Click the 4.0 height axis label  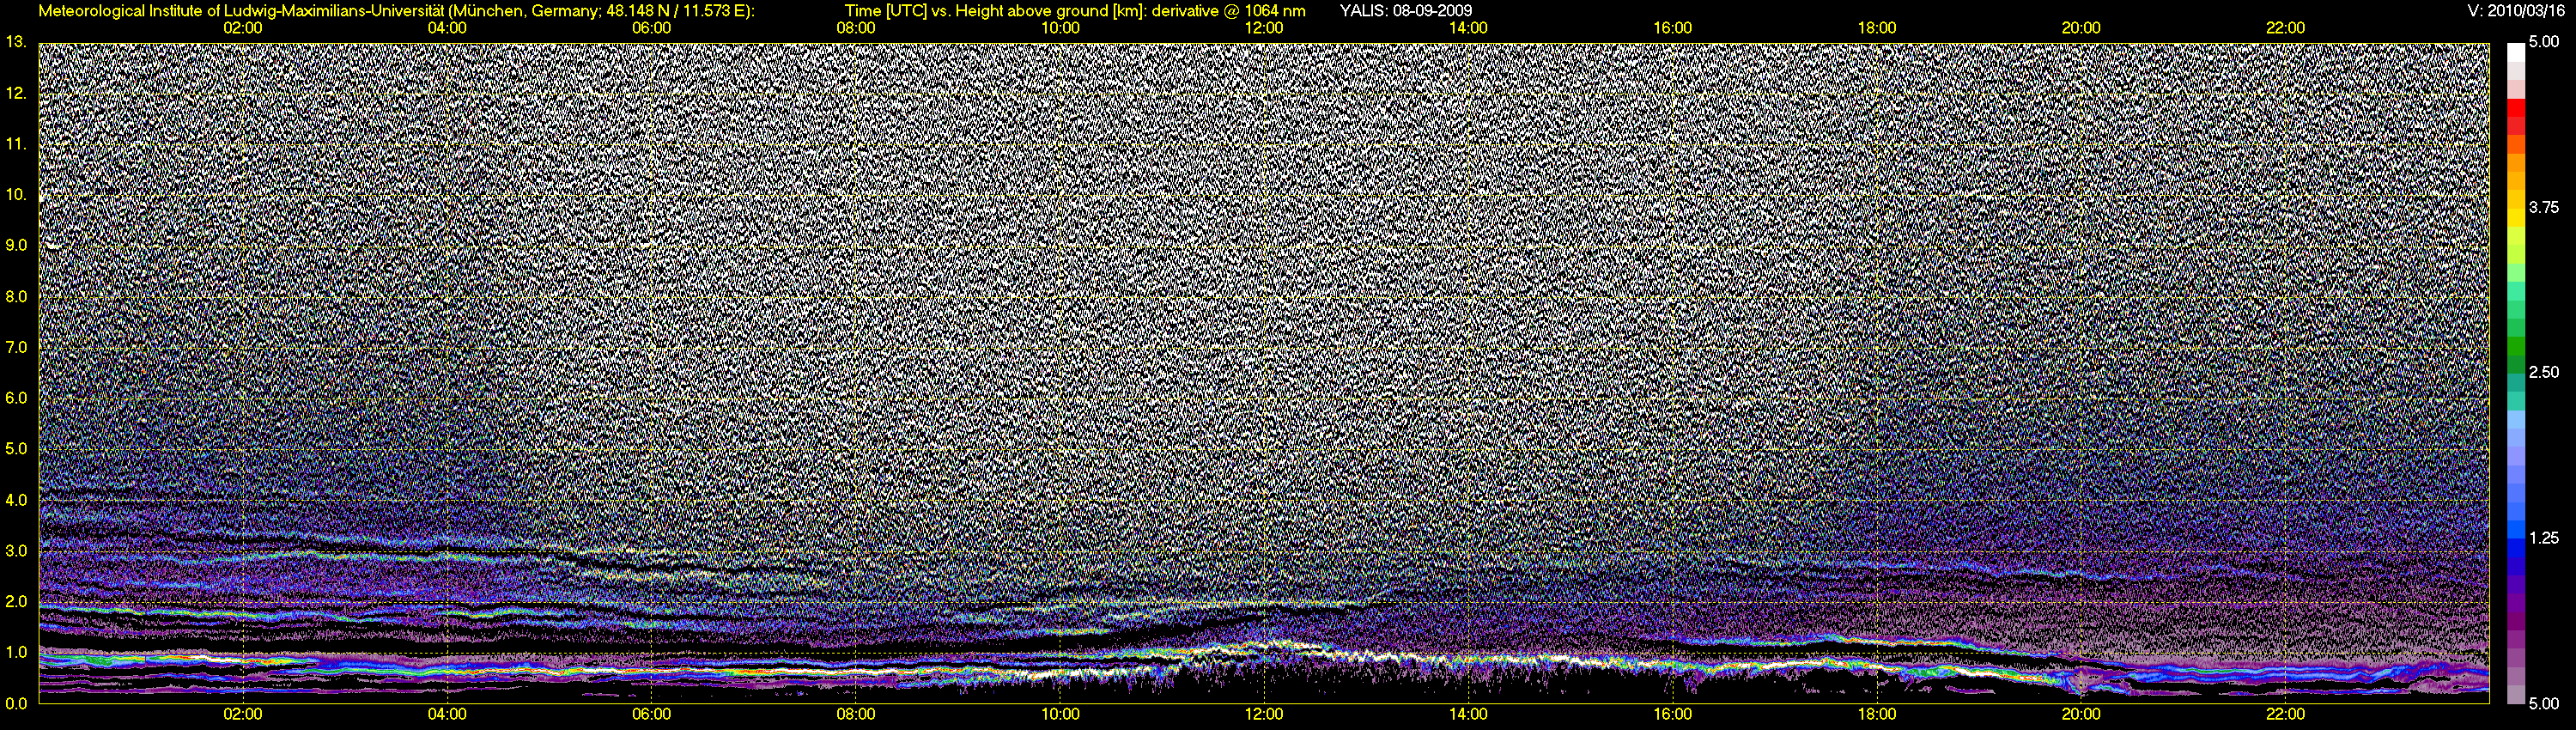tap(15, 500)
